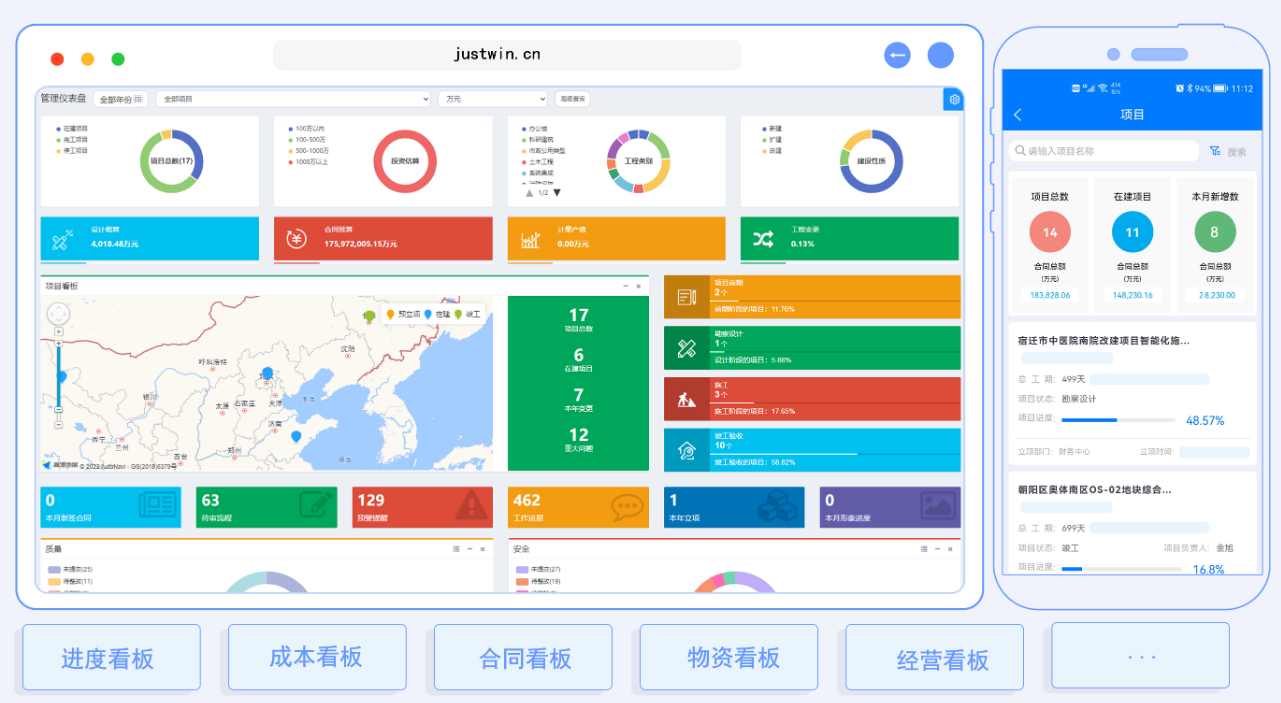The height and width of the screenshot is (703, 1281).
Task: Open the 全部年份 year selector
Action: click(x=120, y=99)
